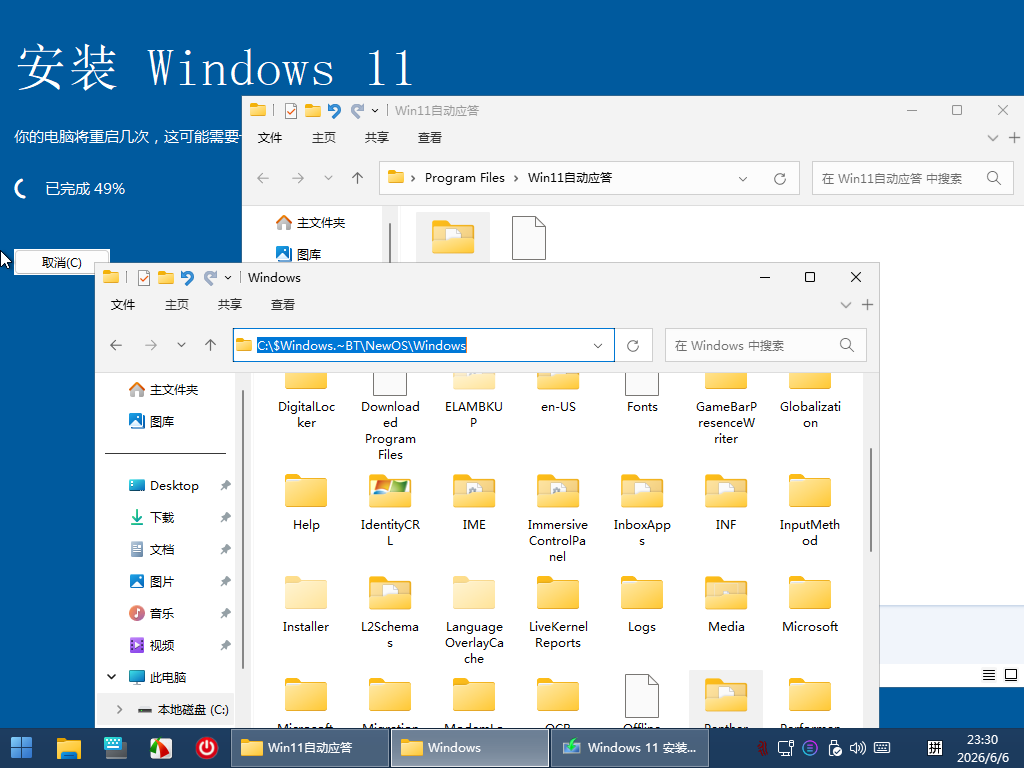The width and height of the screenshot is (1024, 768).
Task: Click the Win11自动应答 search box
Action: point(912,178)
